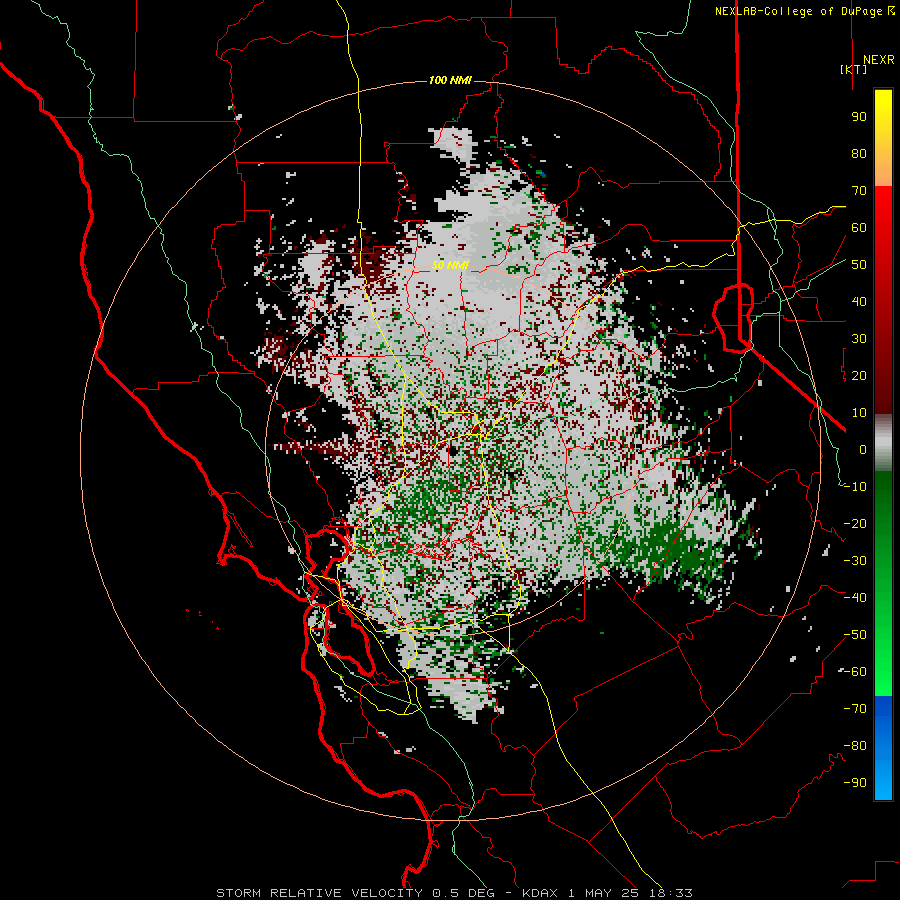Click the 60 value on the velocity scale

(859, 228)
